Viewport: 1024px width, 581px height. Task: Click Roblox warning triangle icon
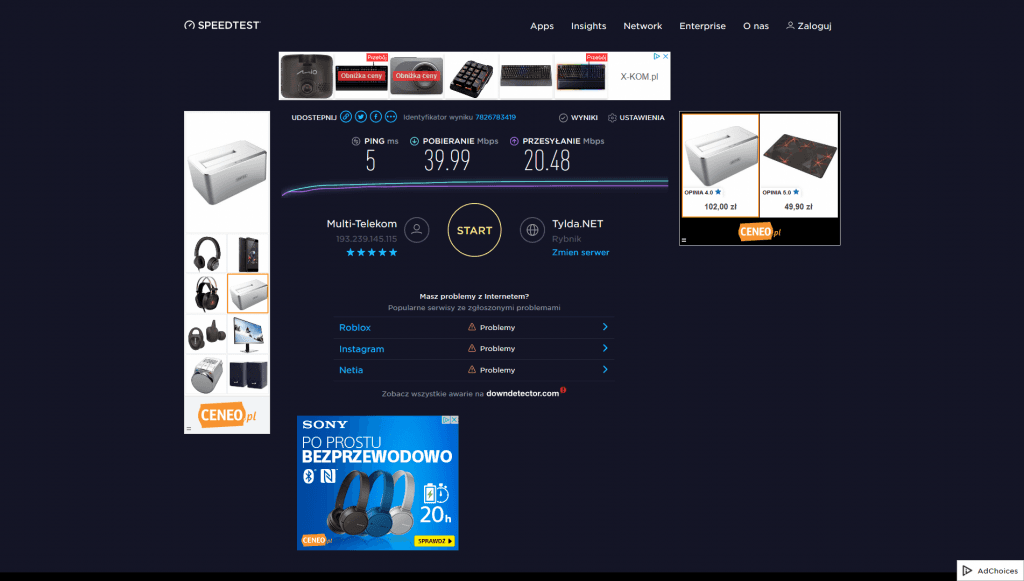point(472,327)
